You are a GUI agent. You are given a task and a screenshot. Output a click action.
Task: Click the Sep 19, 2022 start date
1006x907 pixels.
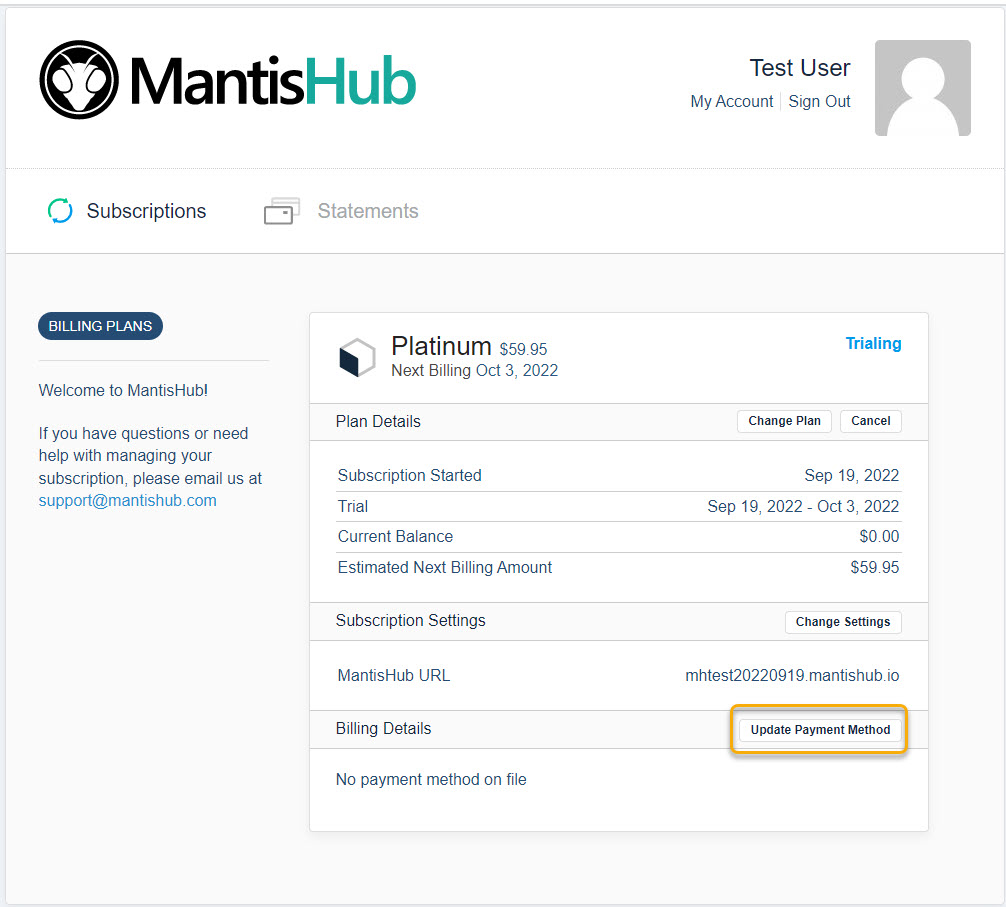coord(851,475)
